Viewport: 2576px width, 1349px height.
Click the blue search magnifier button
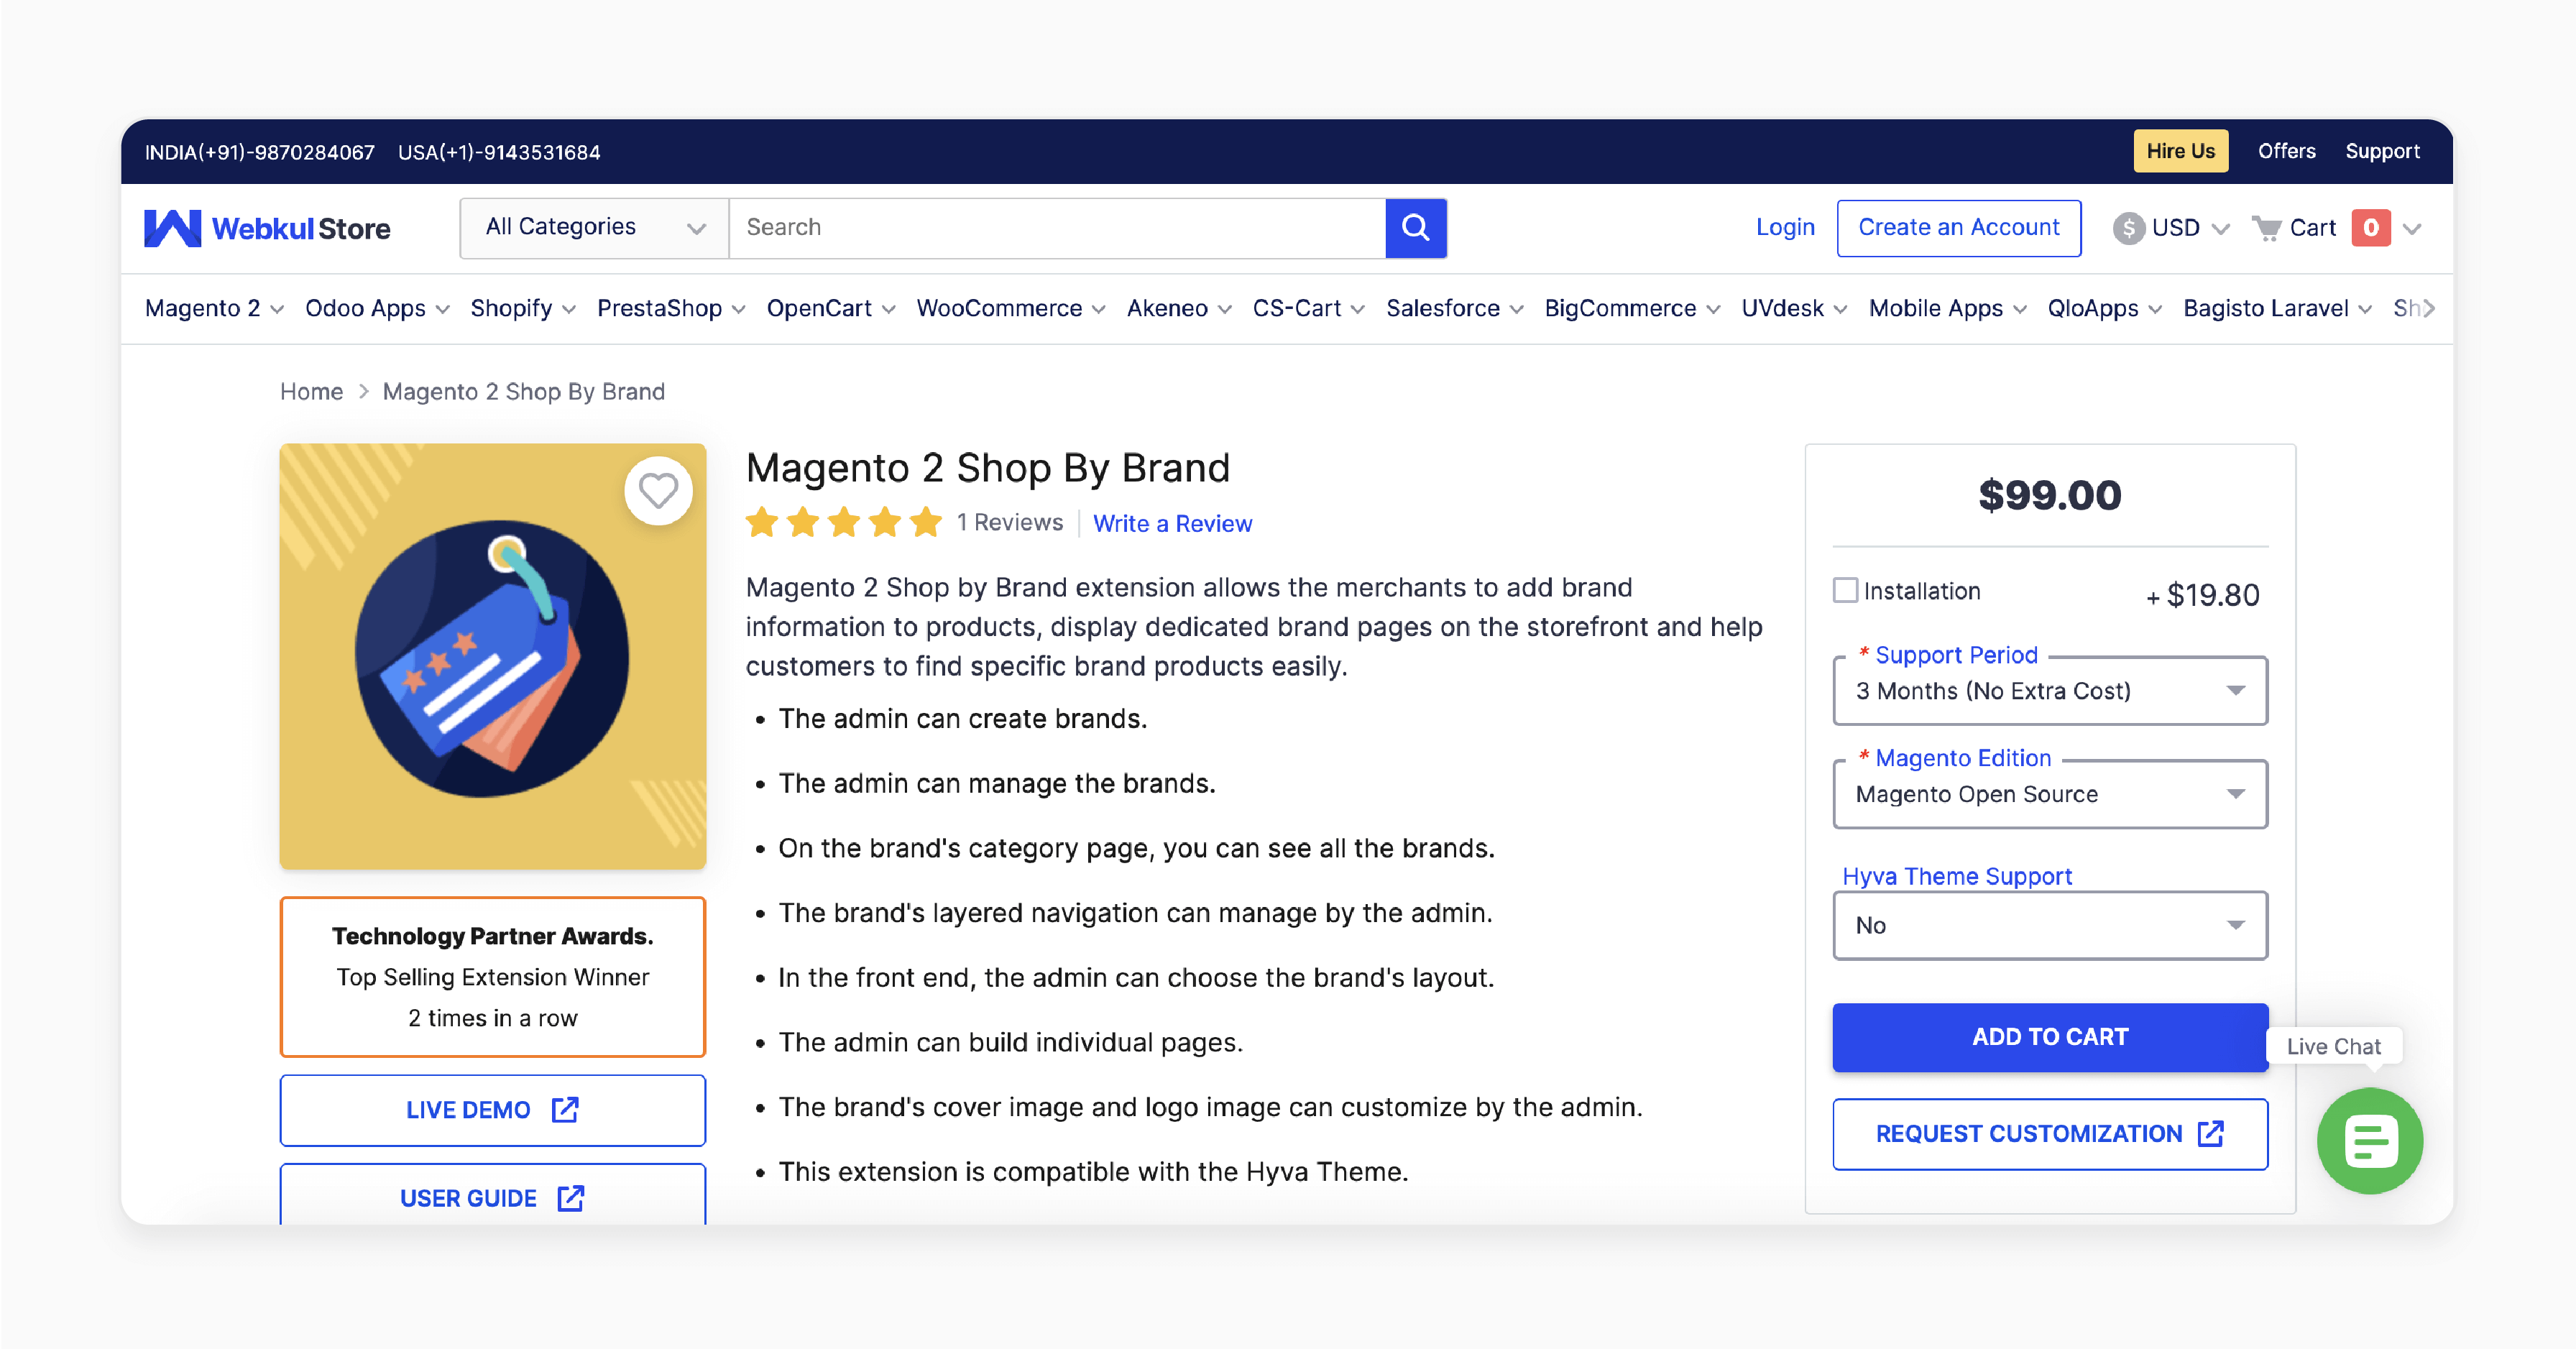[1415, 228]
